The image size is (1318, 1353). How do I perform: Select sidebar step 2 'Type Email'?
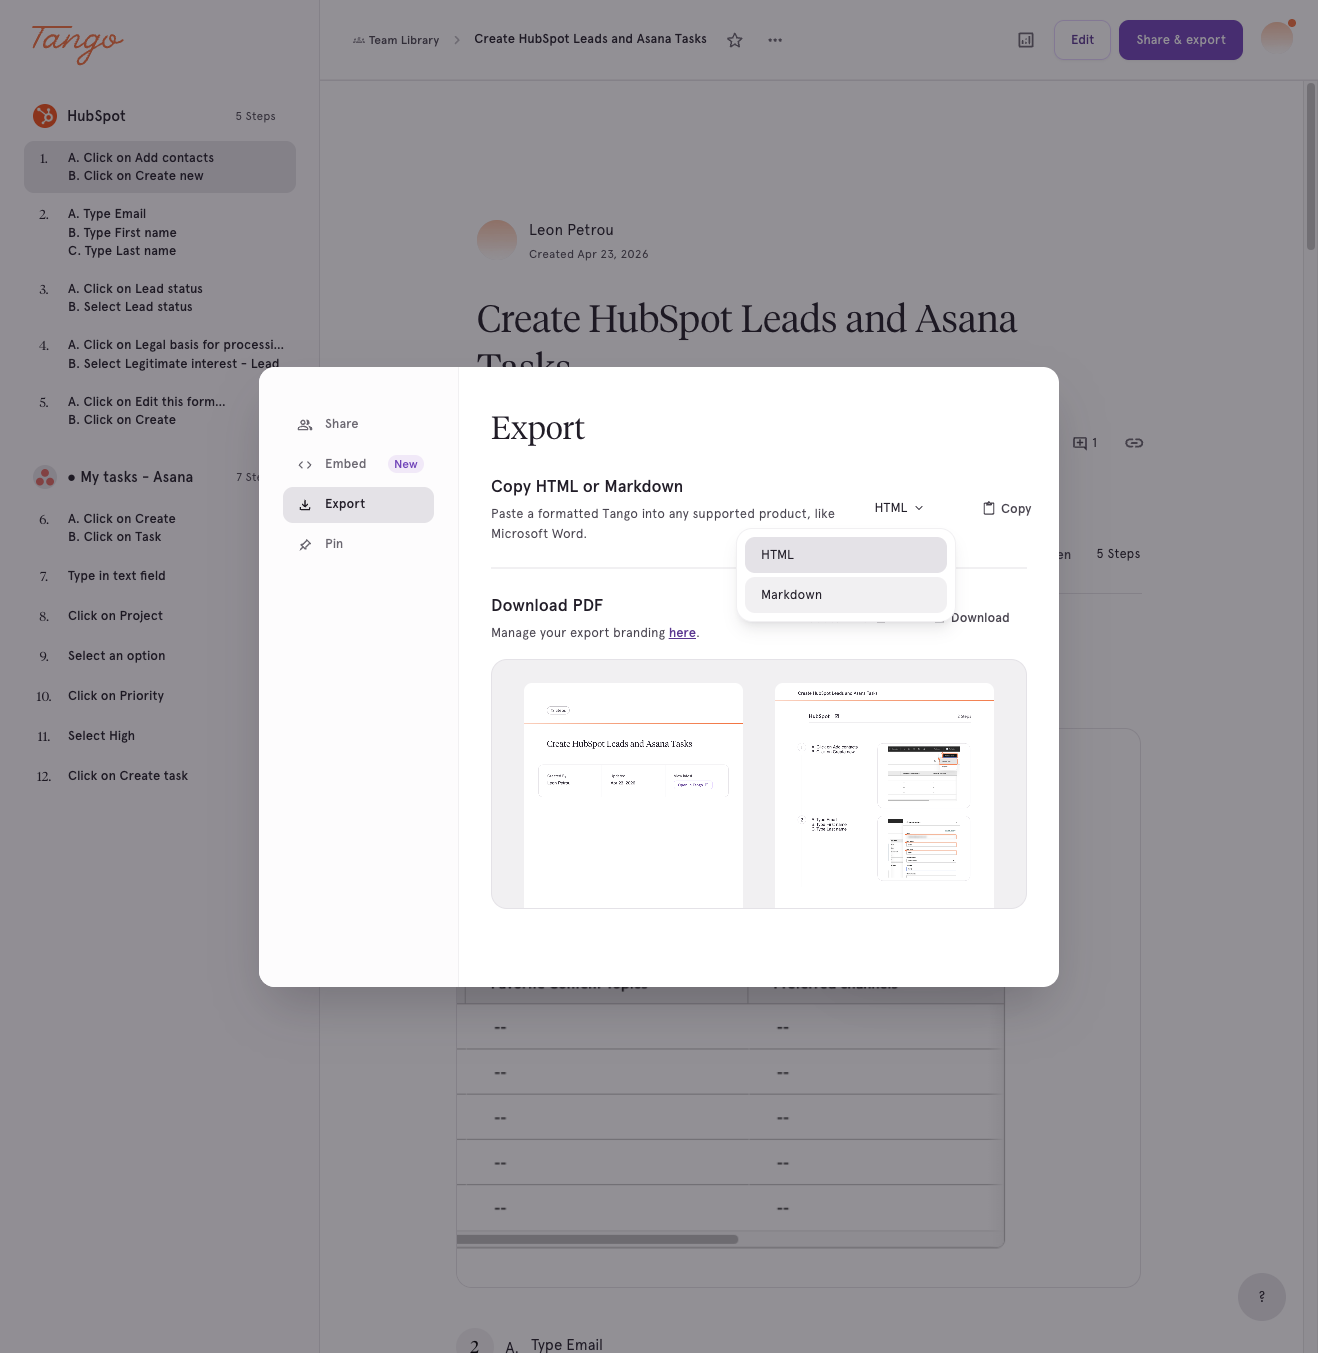point(160,232)
